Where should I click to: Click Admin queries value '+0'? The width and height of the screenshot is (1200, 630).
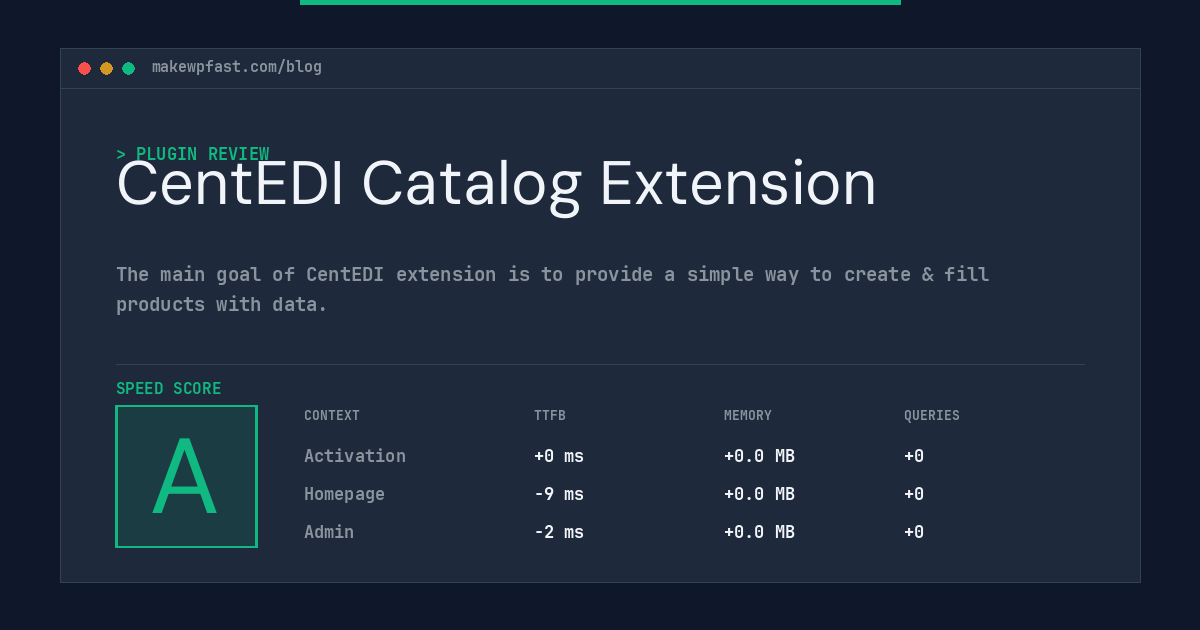click(914, 532)
